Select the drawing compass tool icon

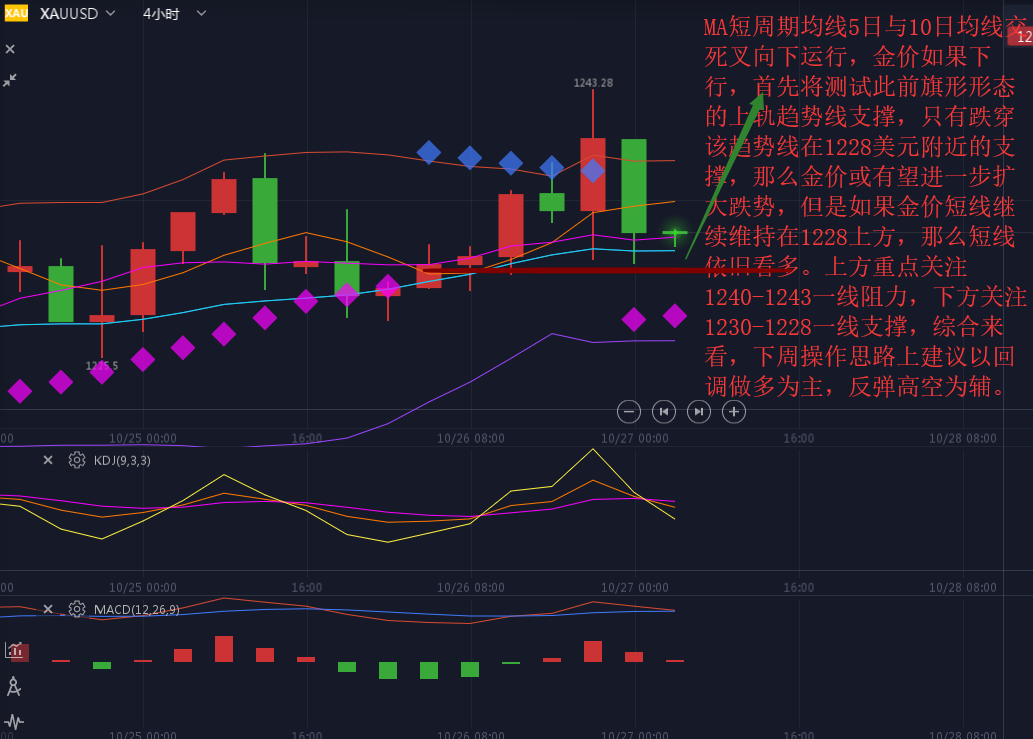13,686
